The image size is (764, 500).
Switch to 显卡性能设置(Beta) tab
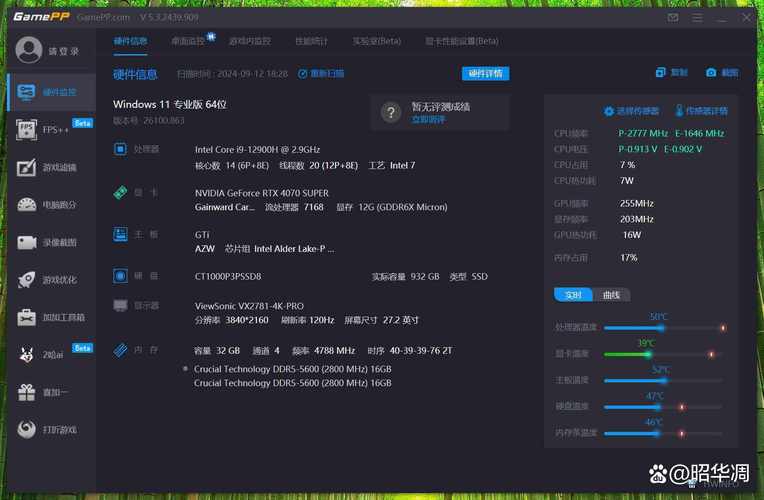(461, 41)
